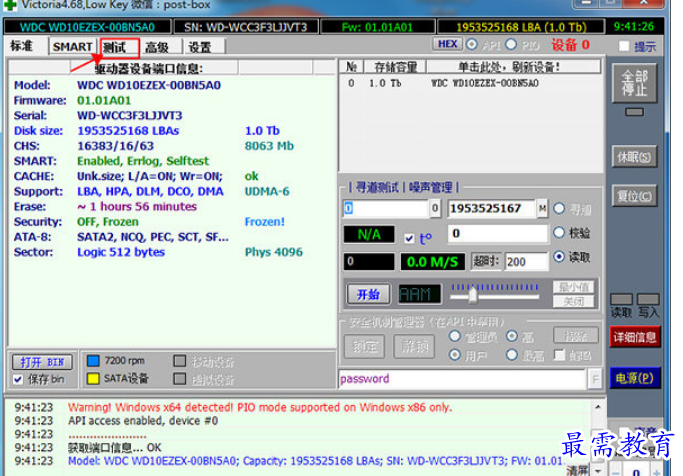This screenshot has width=683, height=476.
Task: Toggle the 保存 bin checkbox
Action: point(18,379)
